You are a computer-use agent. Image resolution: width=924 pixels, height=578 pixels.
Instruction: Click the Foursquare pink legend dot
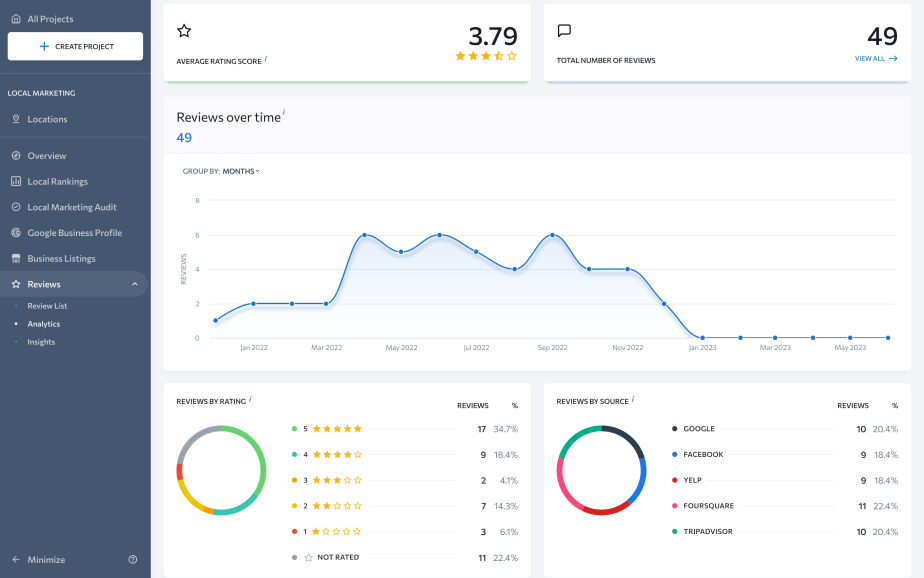click(674, 506)
